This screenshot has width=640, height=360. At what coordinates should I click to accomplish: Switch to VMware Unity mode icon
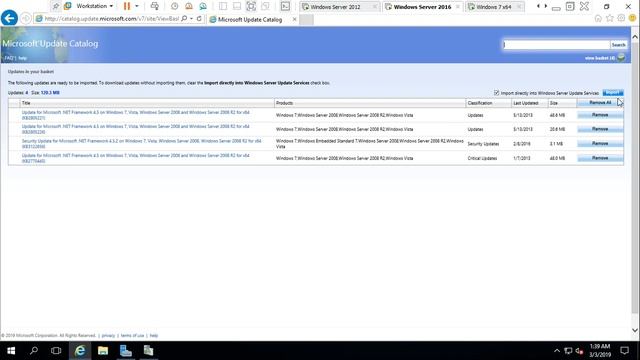click(265, 6)
